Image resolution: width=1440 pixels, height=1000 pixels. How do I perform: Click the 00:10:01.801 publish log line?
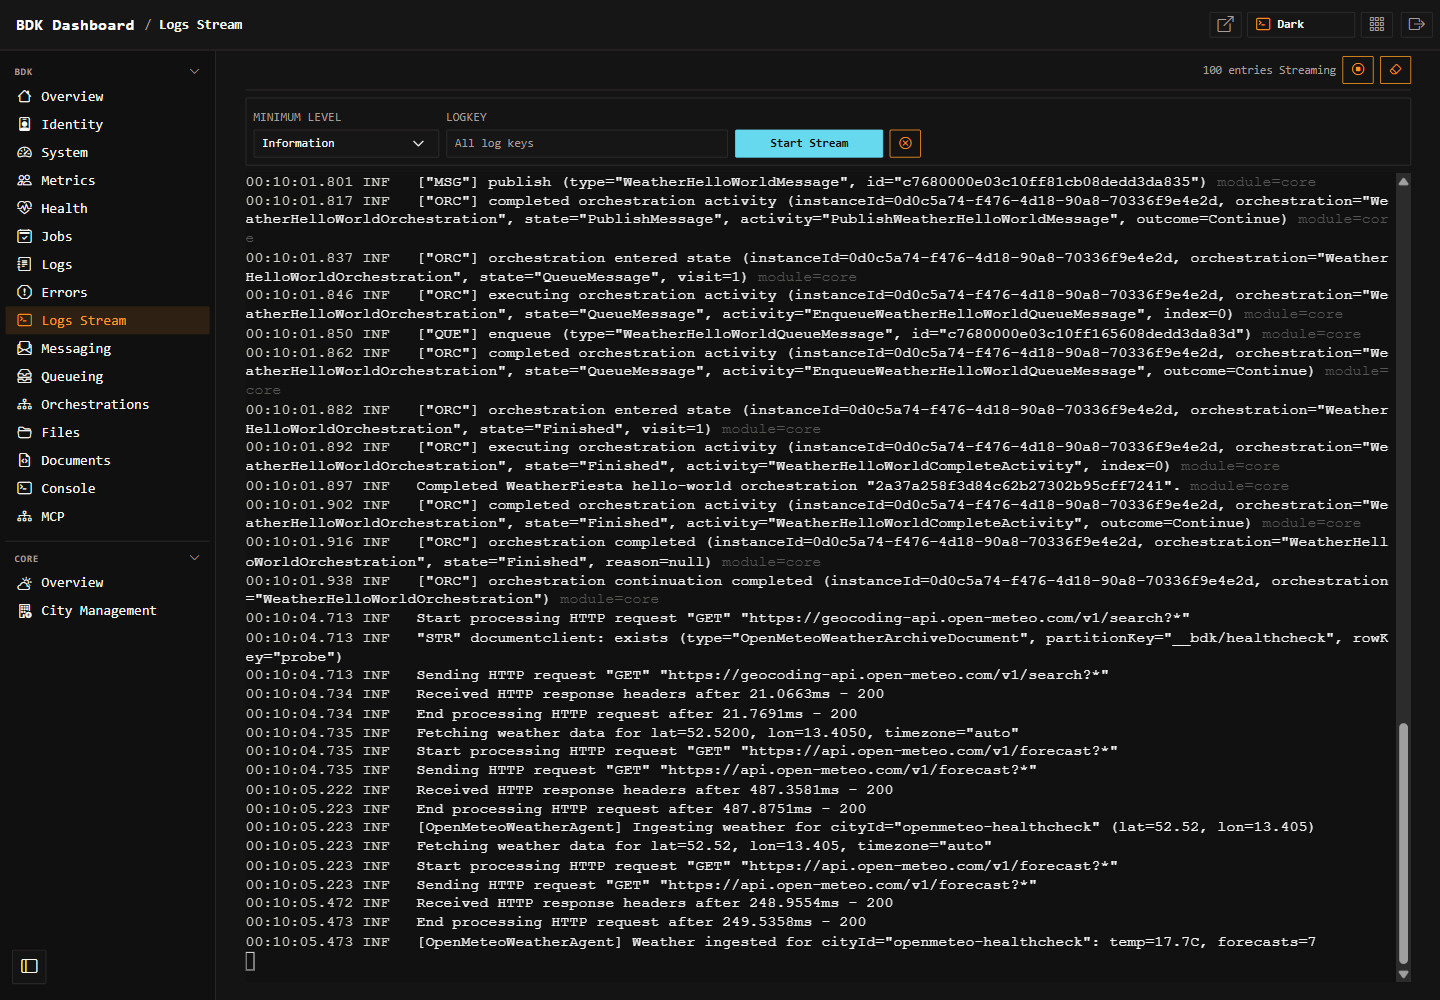[x=781, y=182]
